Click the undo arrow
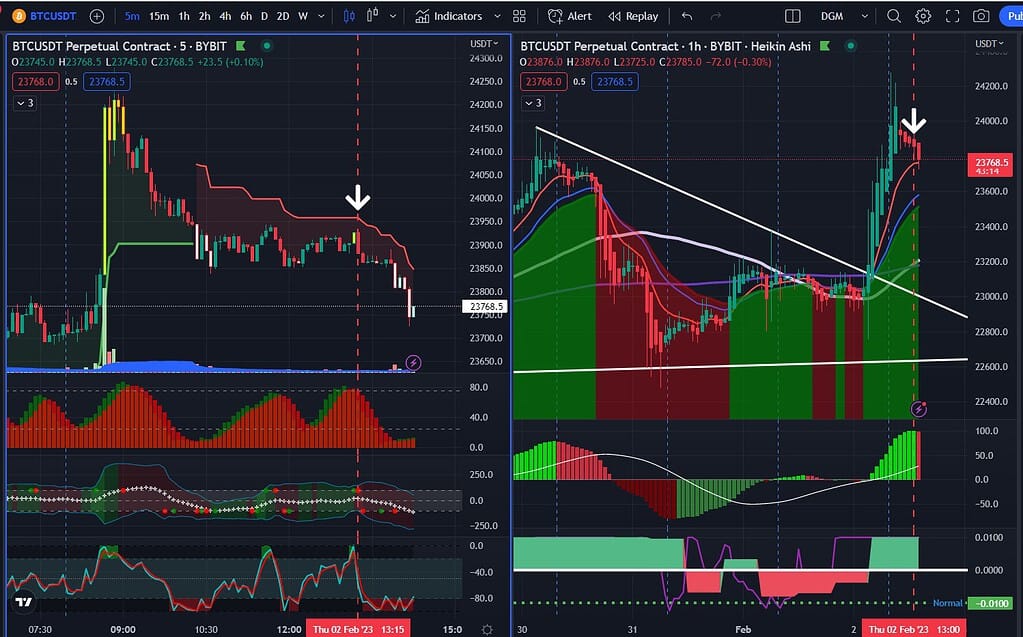Viewport: 1023px width, 637px height. [x=687, y=16]
